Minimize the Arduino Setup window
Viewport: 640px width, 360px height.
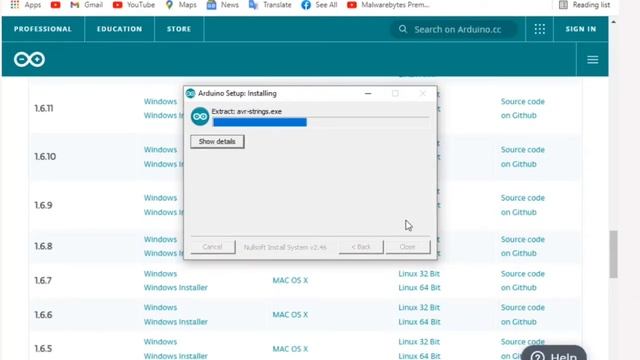(368, 93)
